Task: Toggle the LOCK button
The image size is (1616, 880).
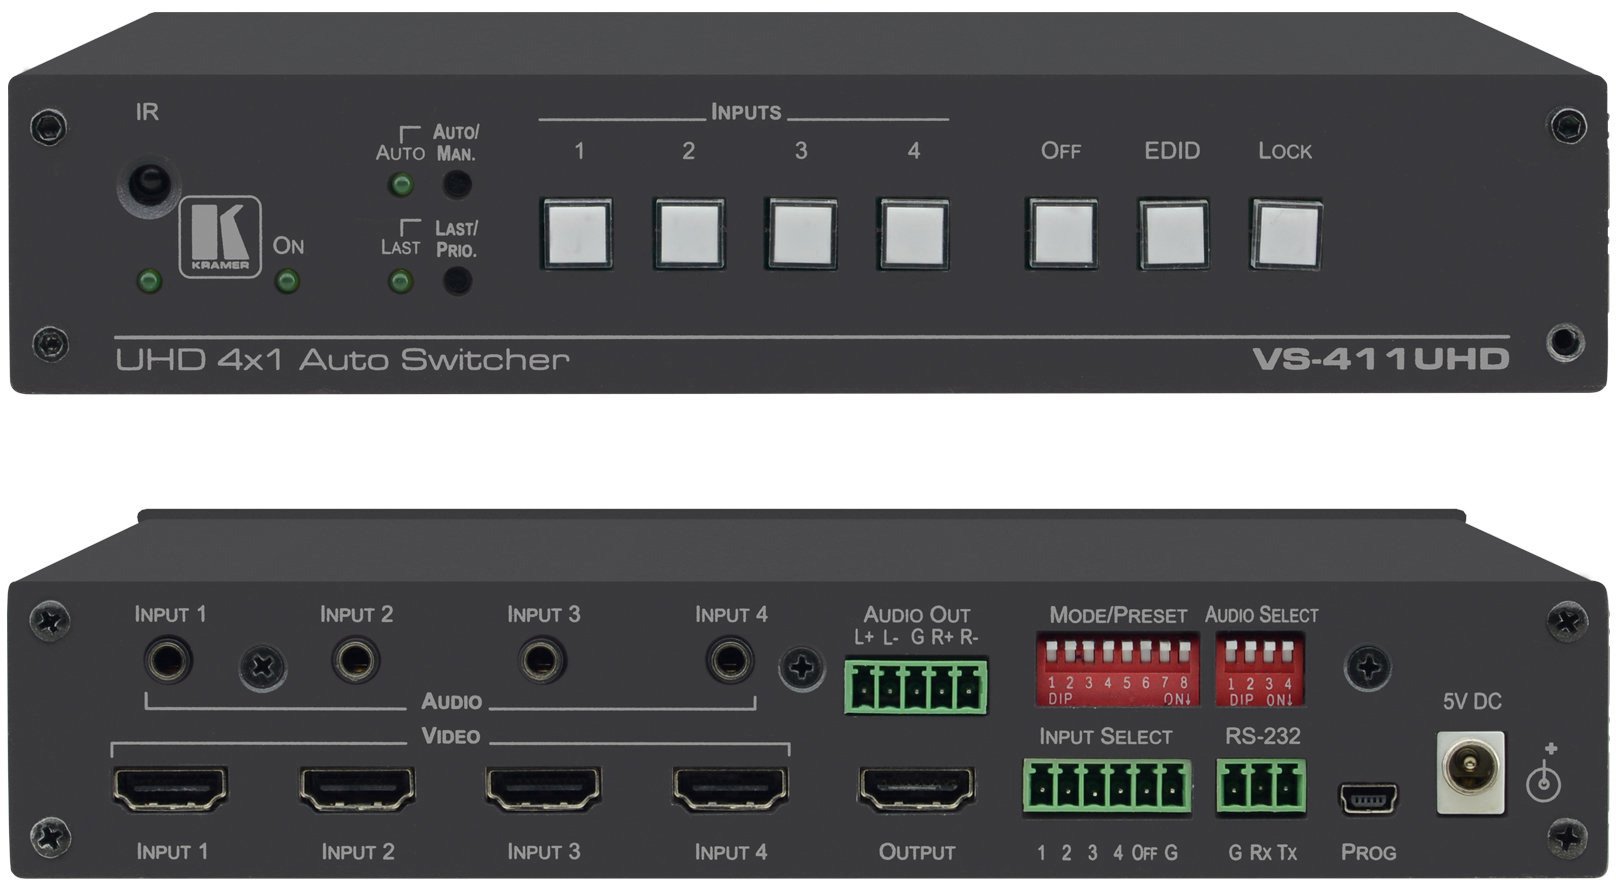Action: point(1286,234)
